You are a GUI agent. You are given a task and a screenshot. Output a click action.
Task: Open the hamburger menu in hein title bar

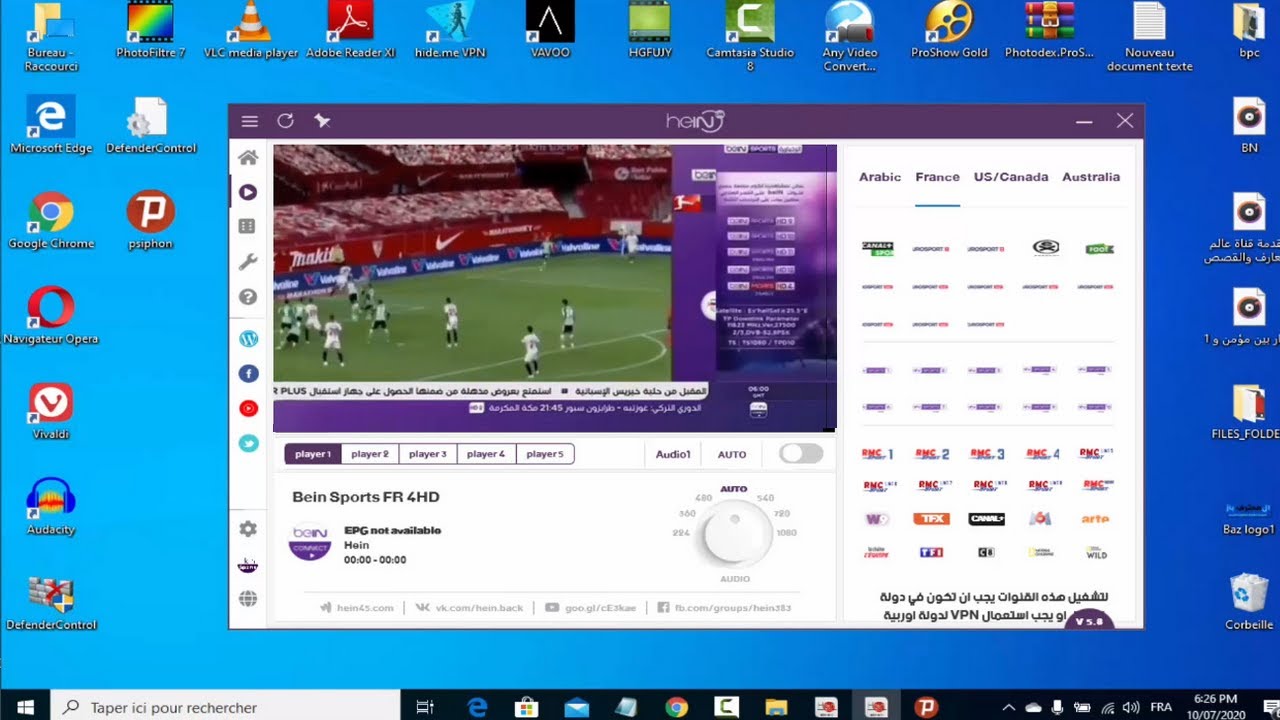click(x=250, y=121)
